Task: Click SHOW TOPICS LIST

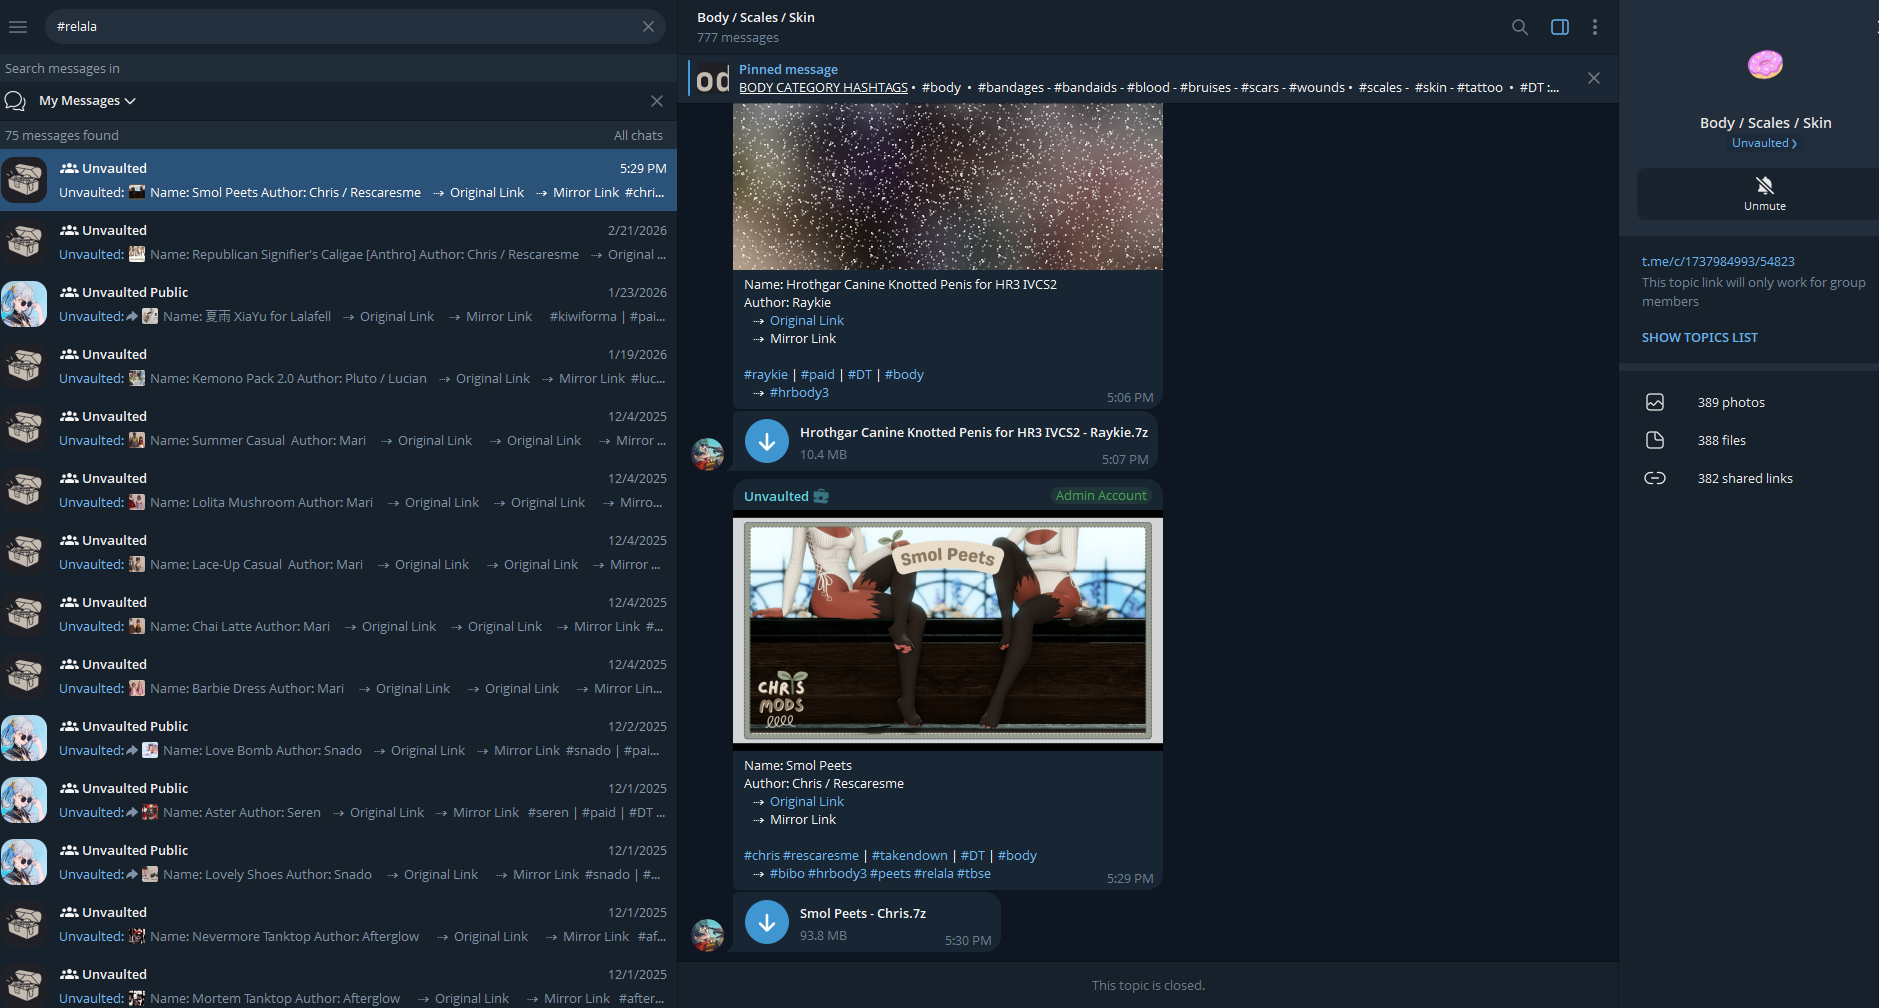Action: [x=1699, y=338]
